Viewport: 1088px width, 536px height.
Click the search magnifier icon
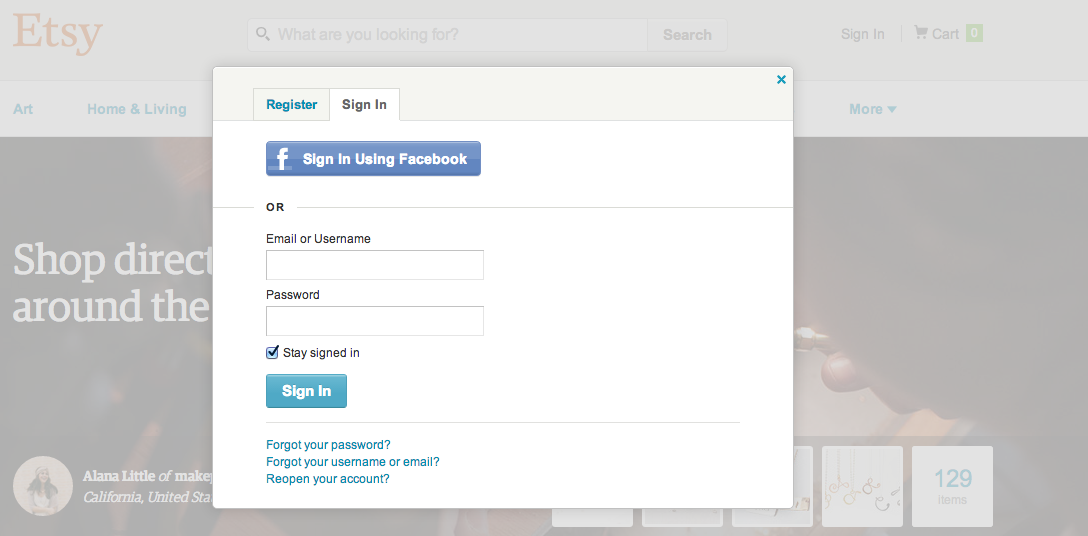tap(263, 34)
